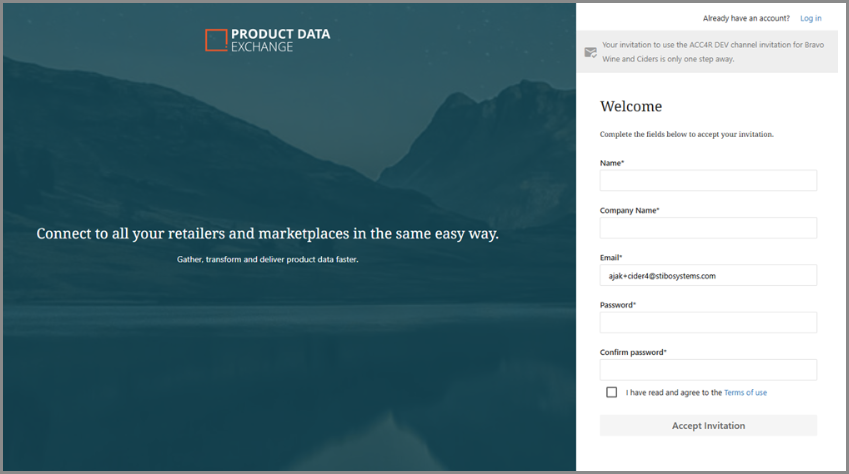Focus the Name input field

[x=708, y=180]
